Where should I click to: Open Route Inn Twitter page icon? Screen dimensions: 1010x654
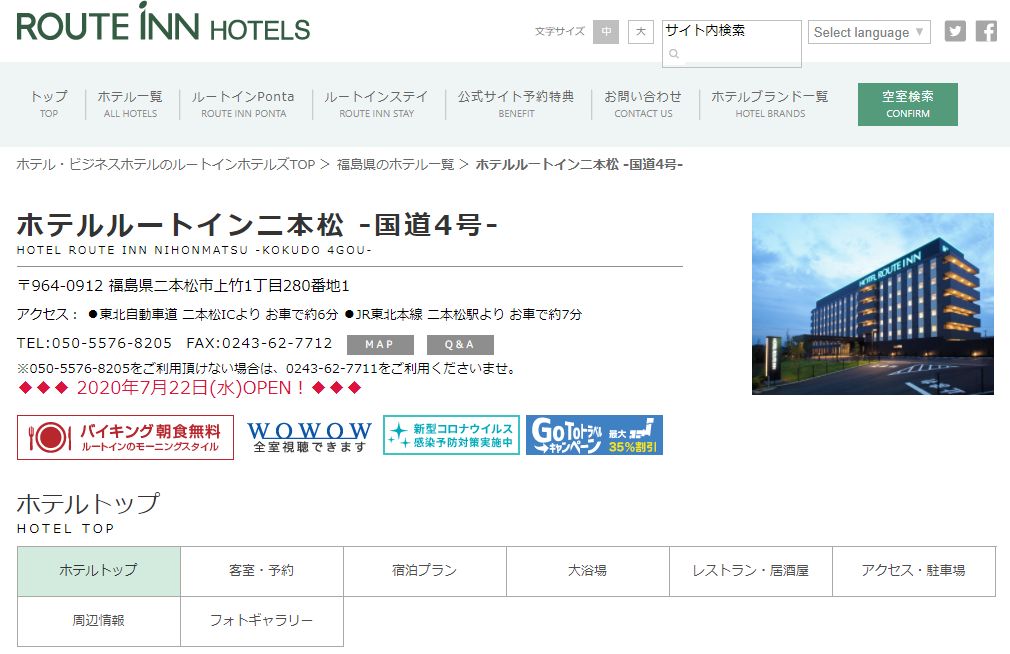click(955, 31)
